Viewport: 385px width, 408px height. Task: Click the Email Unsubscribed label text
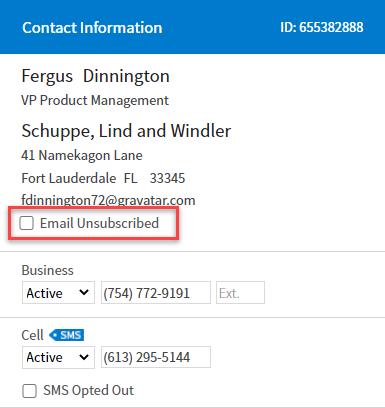[99, 223]
